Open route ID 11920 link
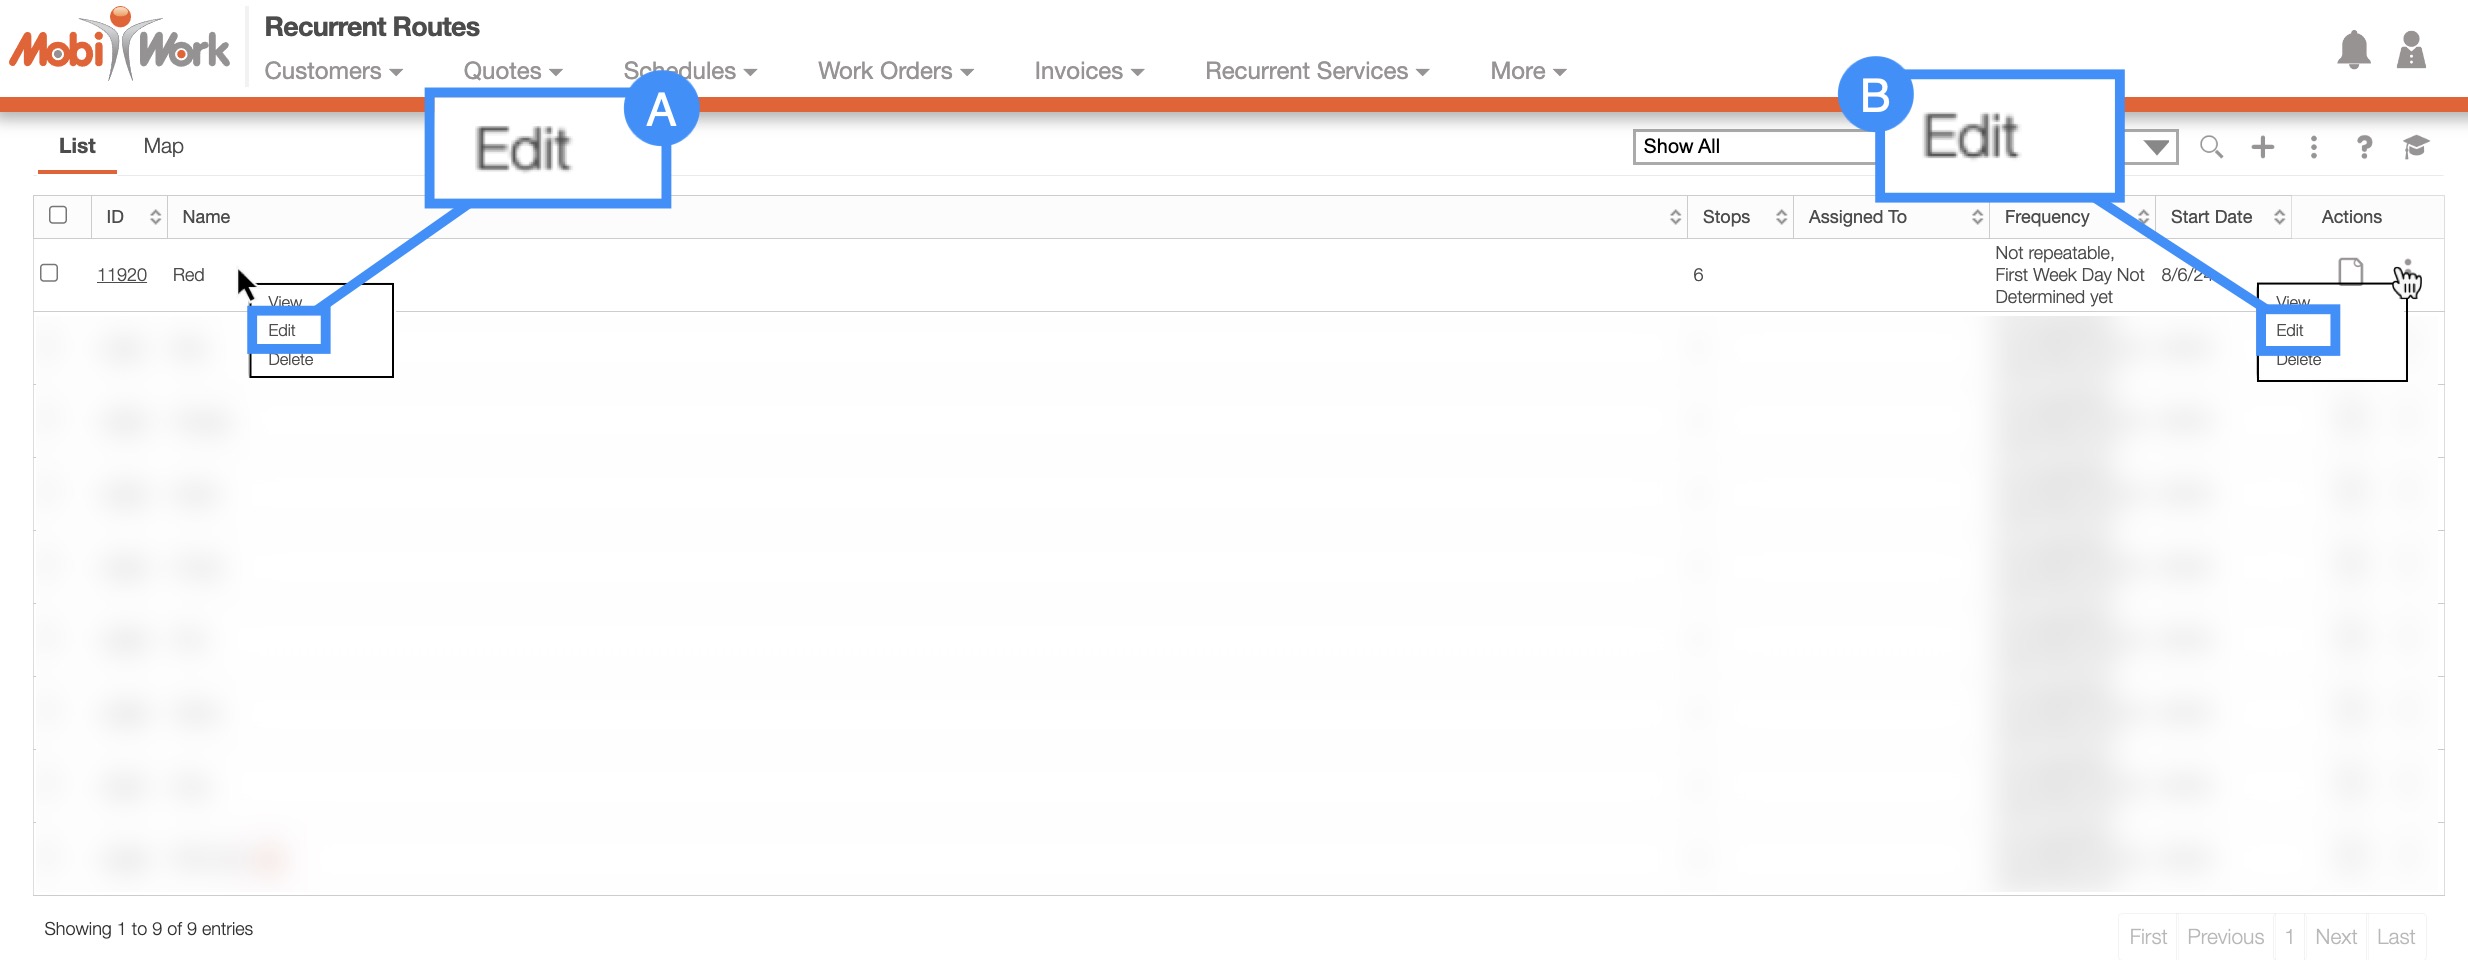Image resolution: width=2468 pixels, height=960 pixels. [x=122, y=275]
